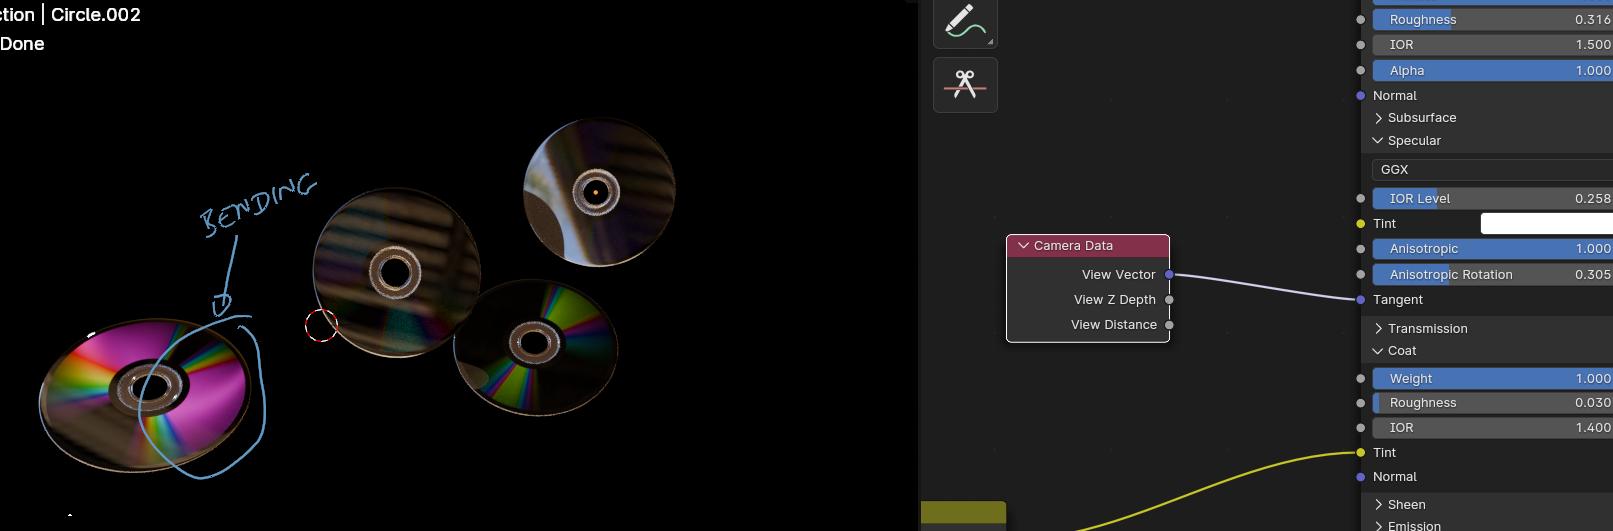This screenshot has height=531, width=1613.
Task: Adjust the Anisotropic slider
Action: pos(1492,249)
